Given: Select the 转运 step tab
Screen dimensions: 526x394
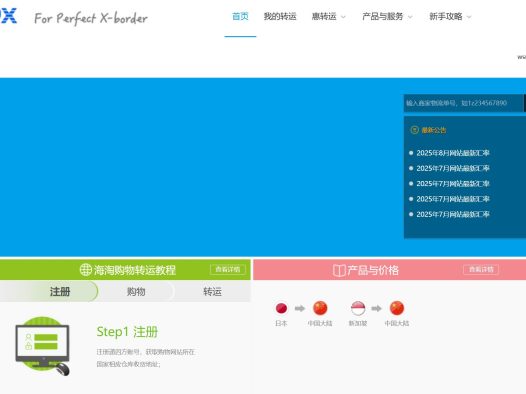Looking at the screenshot, I should [212, 291].
